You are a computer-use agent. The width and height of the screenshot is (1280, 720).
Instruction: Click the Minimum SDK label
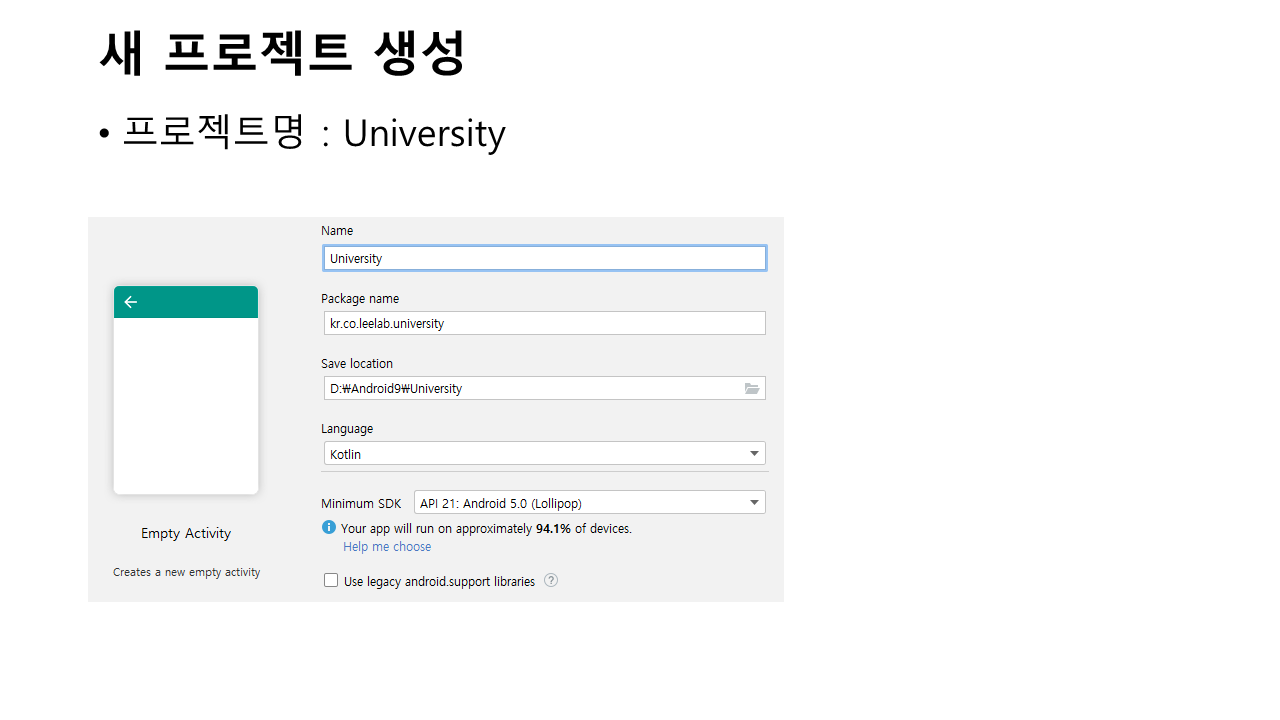(361, 504)
